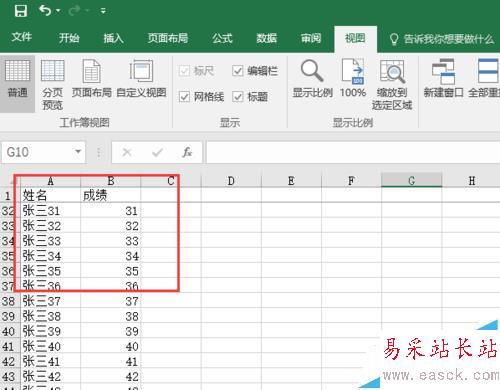This screenshot has width=500, height=390.
Task: Click cell with text 张三37
Action: tap(50, 301)
